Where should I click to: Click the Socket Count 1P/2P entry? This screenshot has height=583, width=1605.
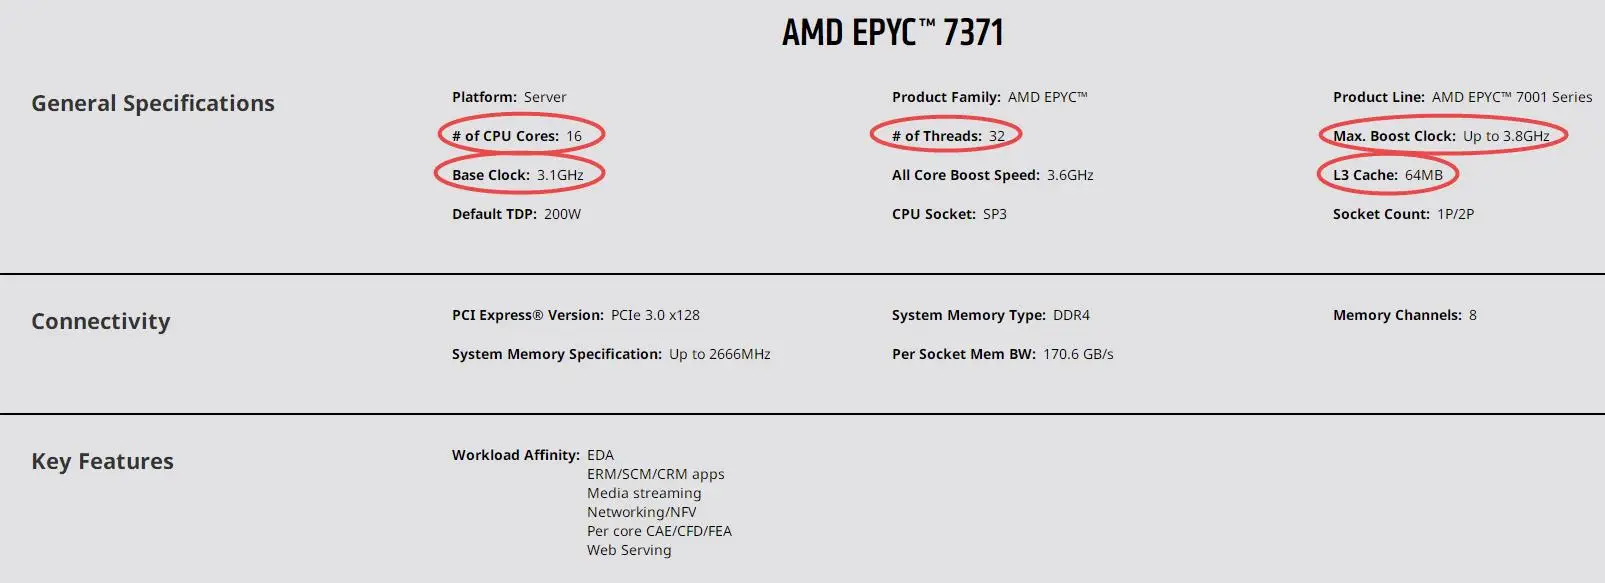[x=1403, y=214]
